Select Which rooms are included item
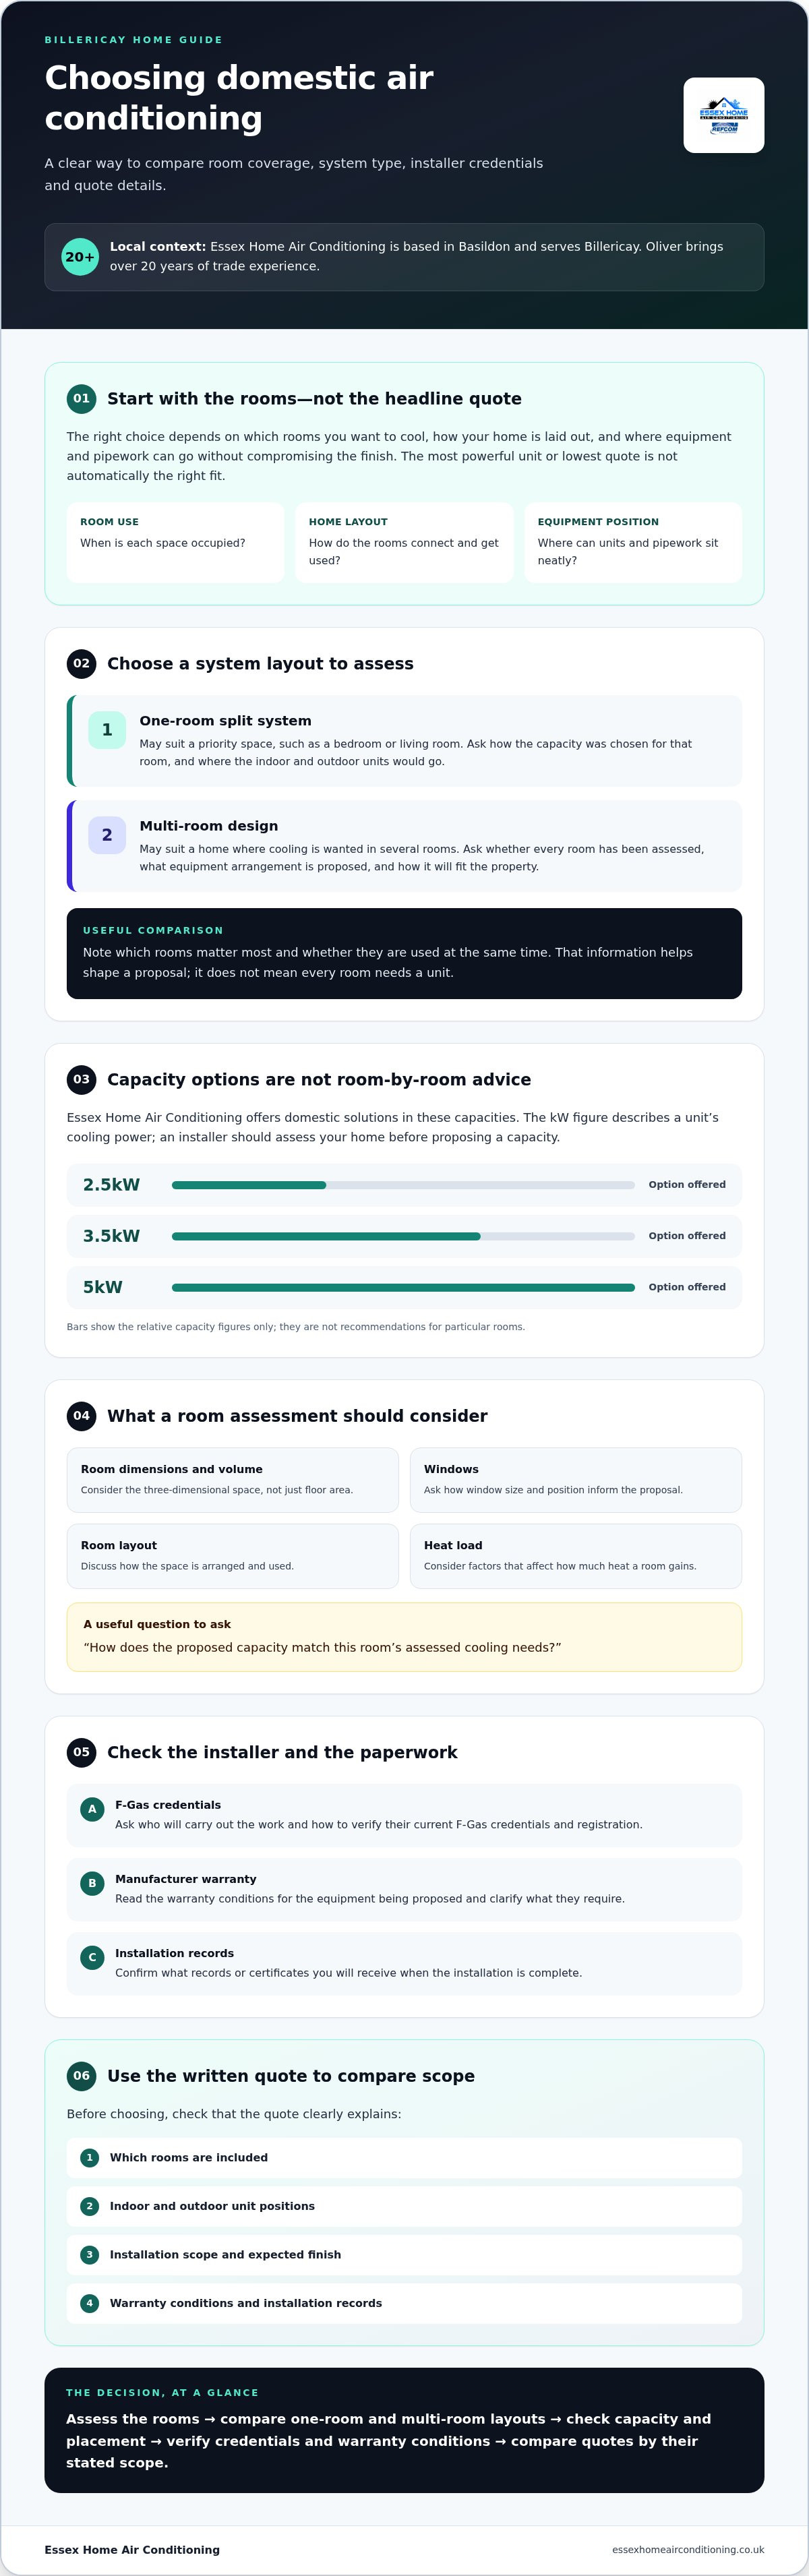 pos(404,2158)
